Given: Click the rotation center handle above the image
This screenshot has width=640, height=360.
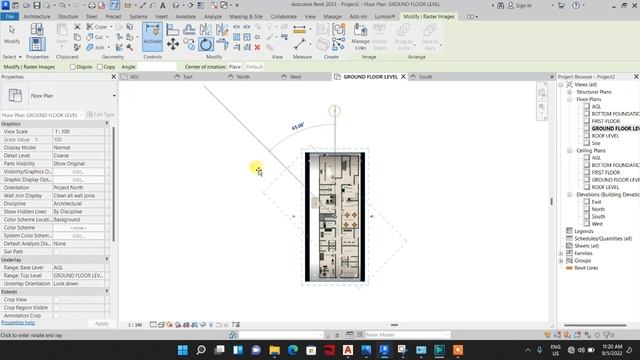Looking at the screenshot, I should 334,111.
